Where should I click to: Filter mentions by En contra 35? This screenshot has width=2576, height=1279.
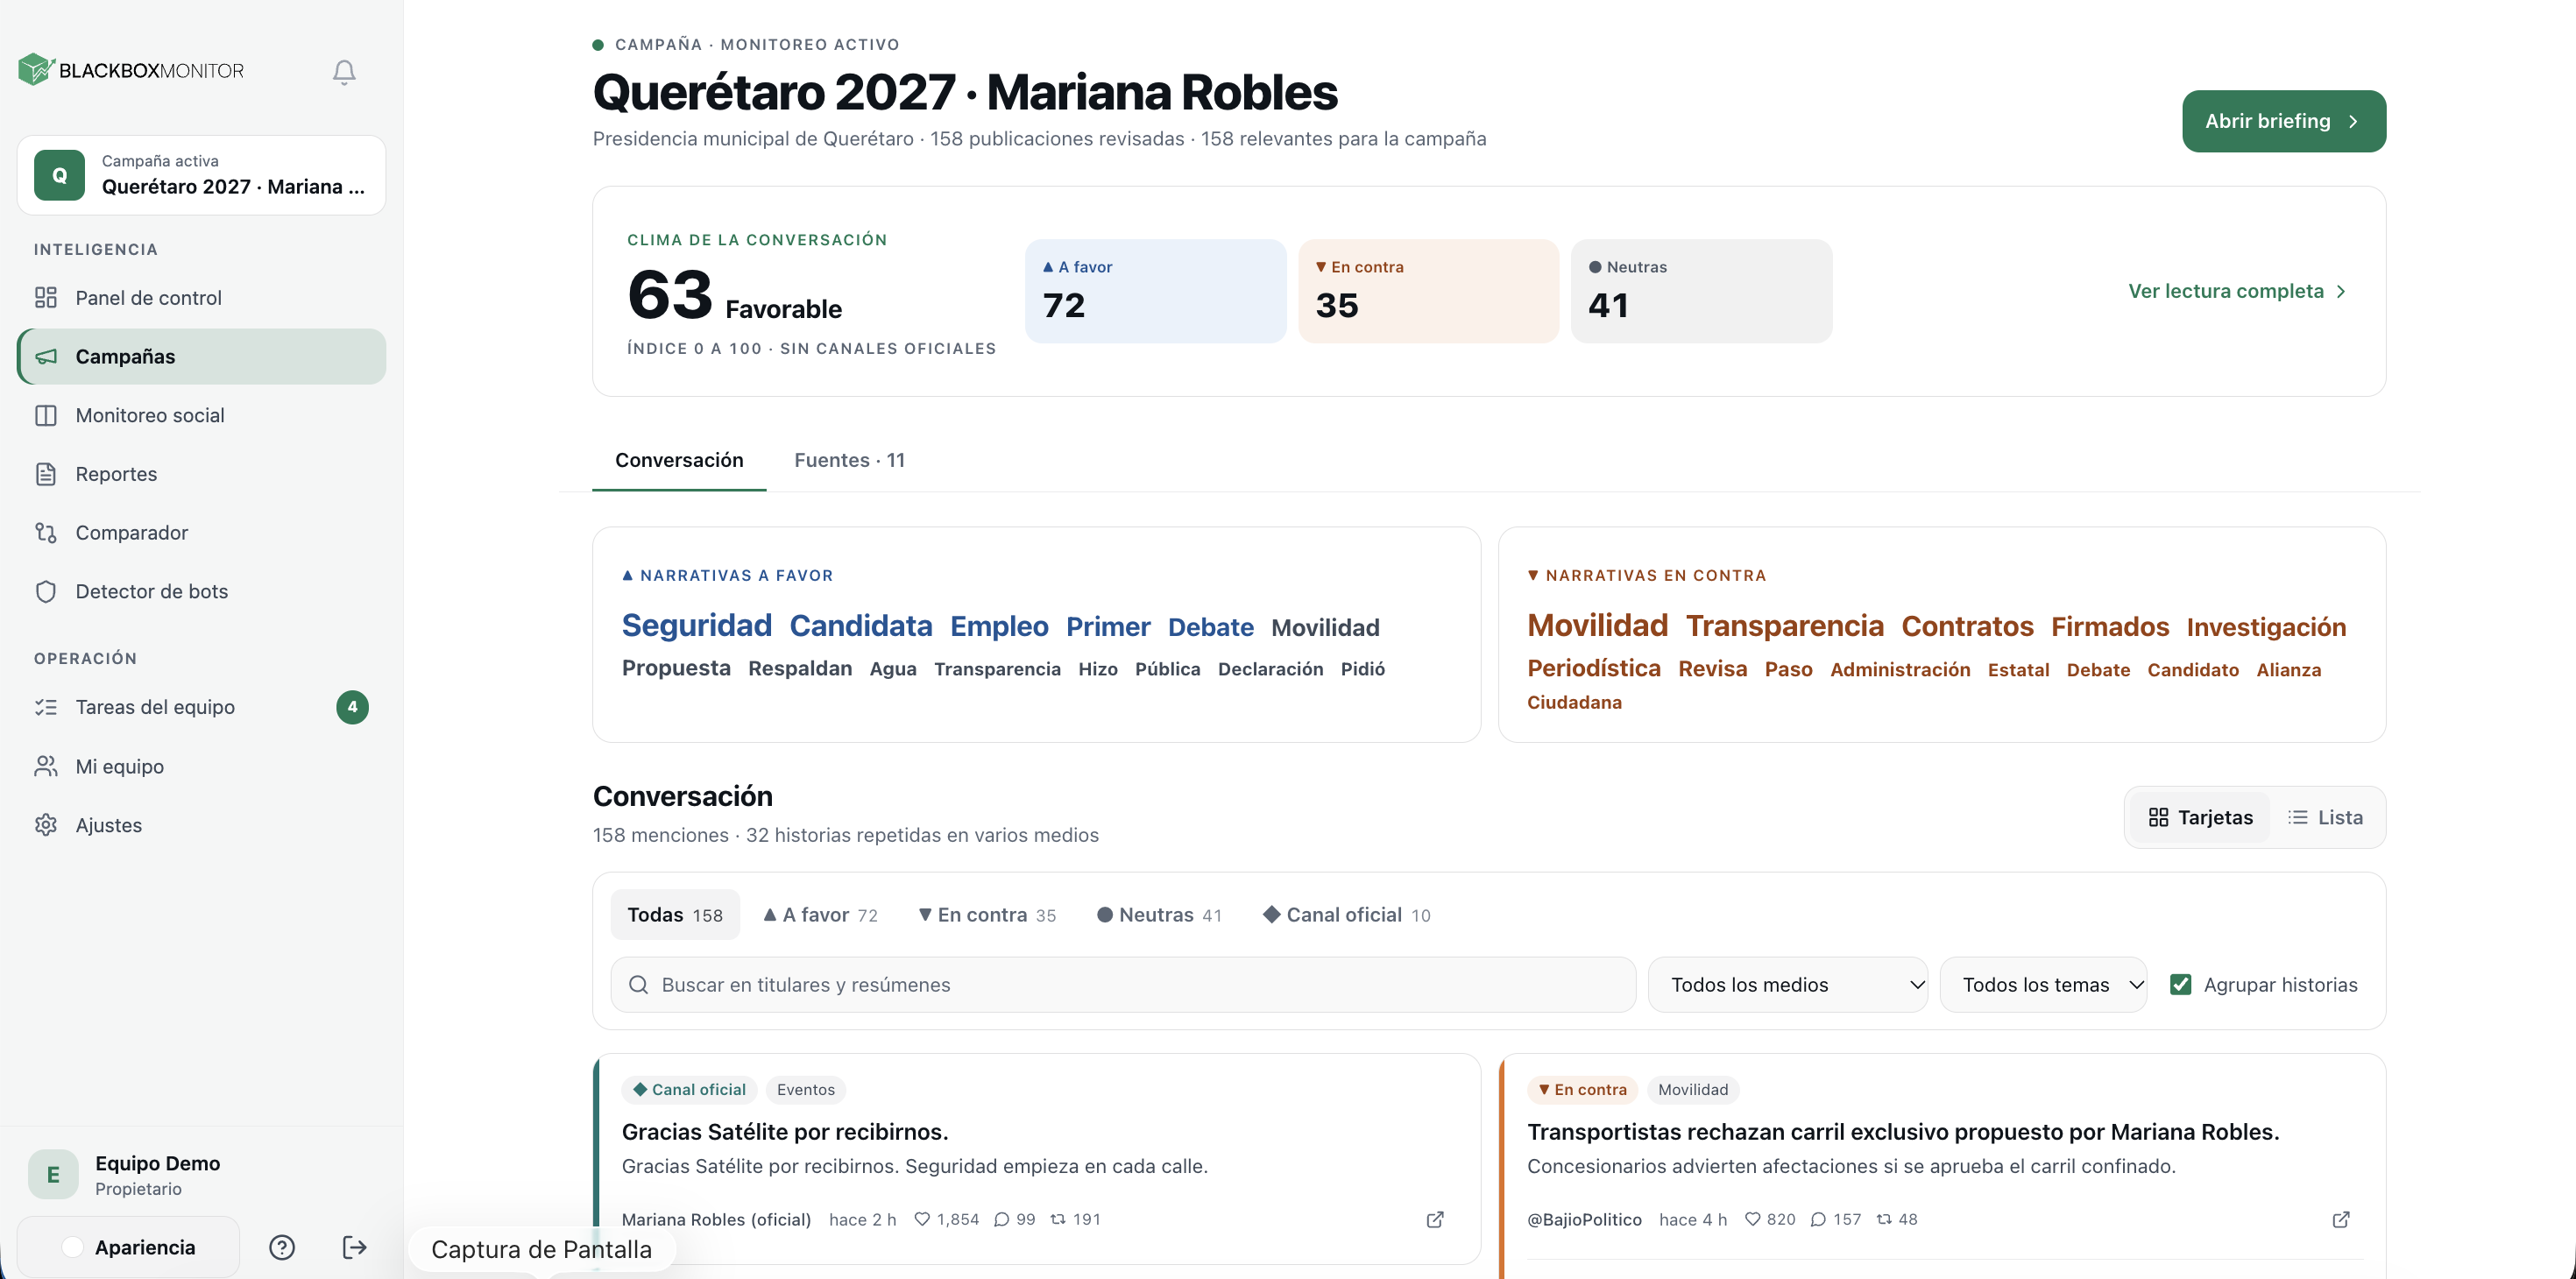(x=987, y=914)
